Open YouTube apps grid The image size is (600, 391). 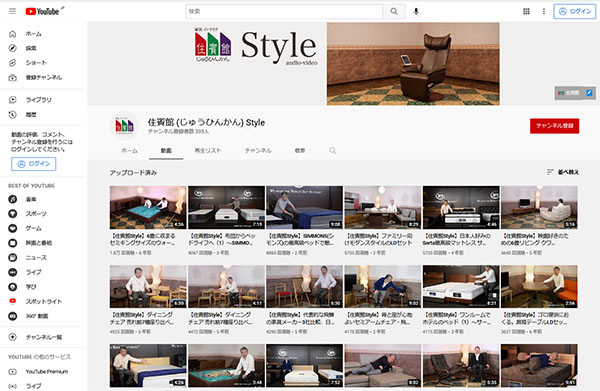(x=526, y=11)
